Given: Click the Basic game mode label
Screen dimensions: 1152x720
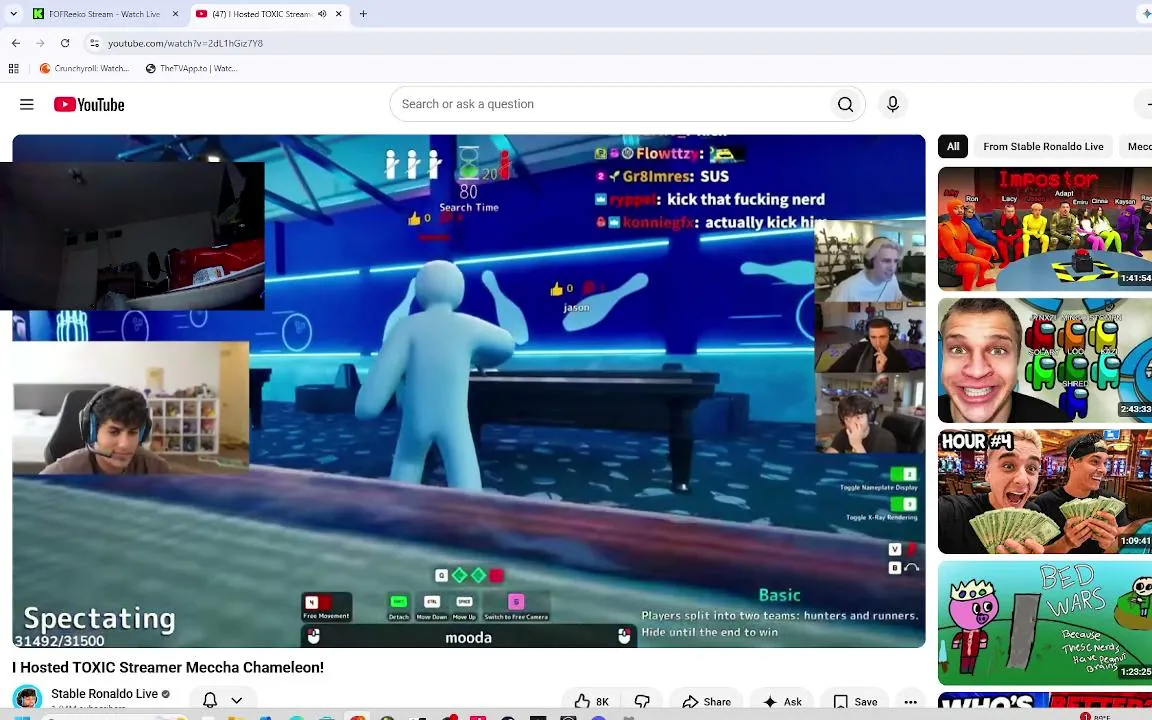Looking at the screenshot, I should 780,595.
